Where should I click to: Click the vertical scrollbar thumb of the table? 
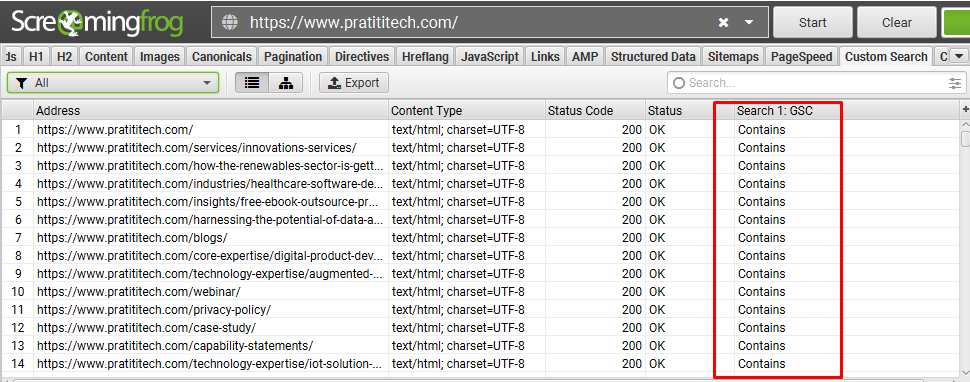(x=965, y=139)
